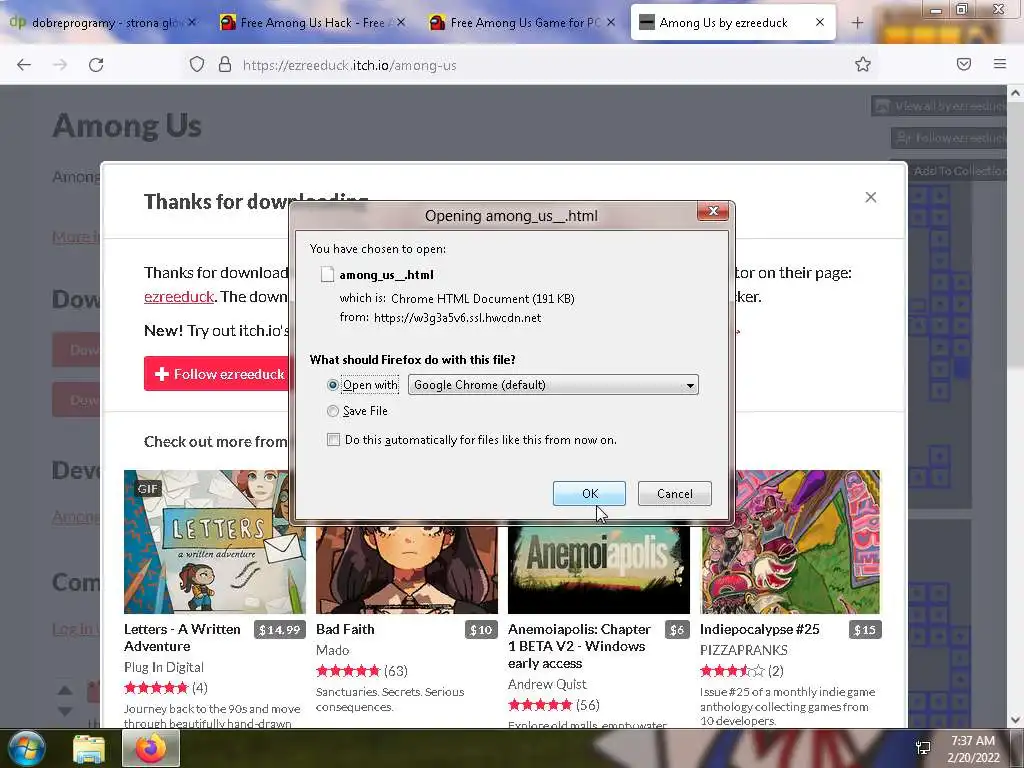Click the PIZZAPRANKS author name
1024x768 pixels.
click(744, 650)
